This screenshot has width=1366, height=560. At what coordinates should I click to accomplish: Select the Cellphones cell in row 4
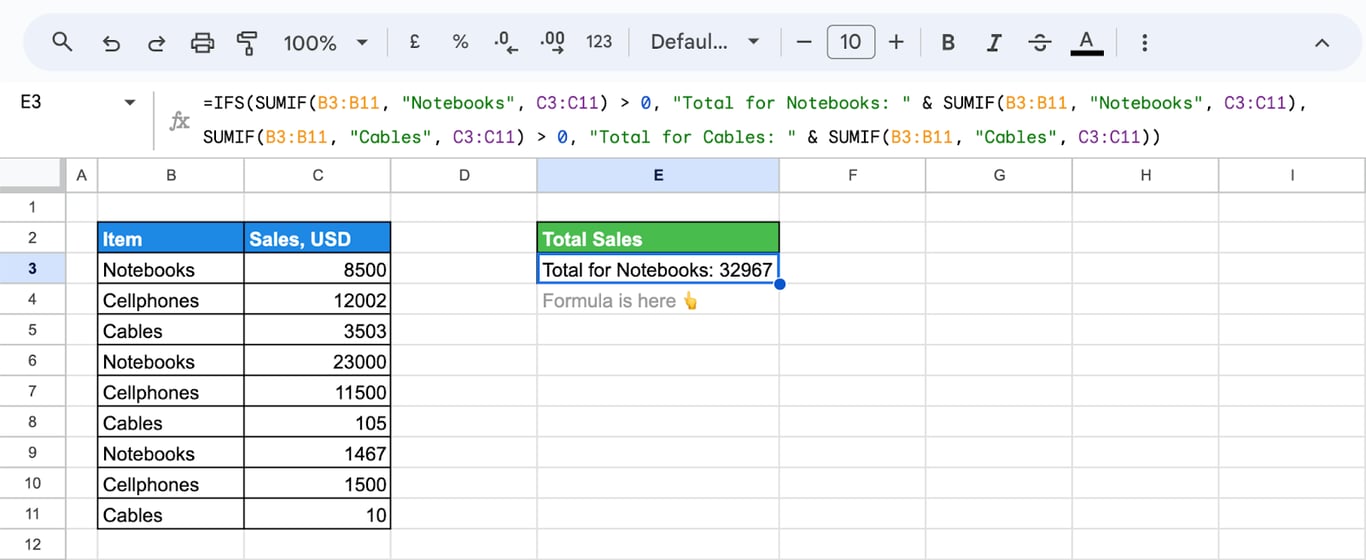click(x=171, y=300)
